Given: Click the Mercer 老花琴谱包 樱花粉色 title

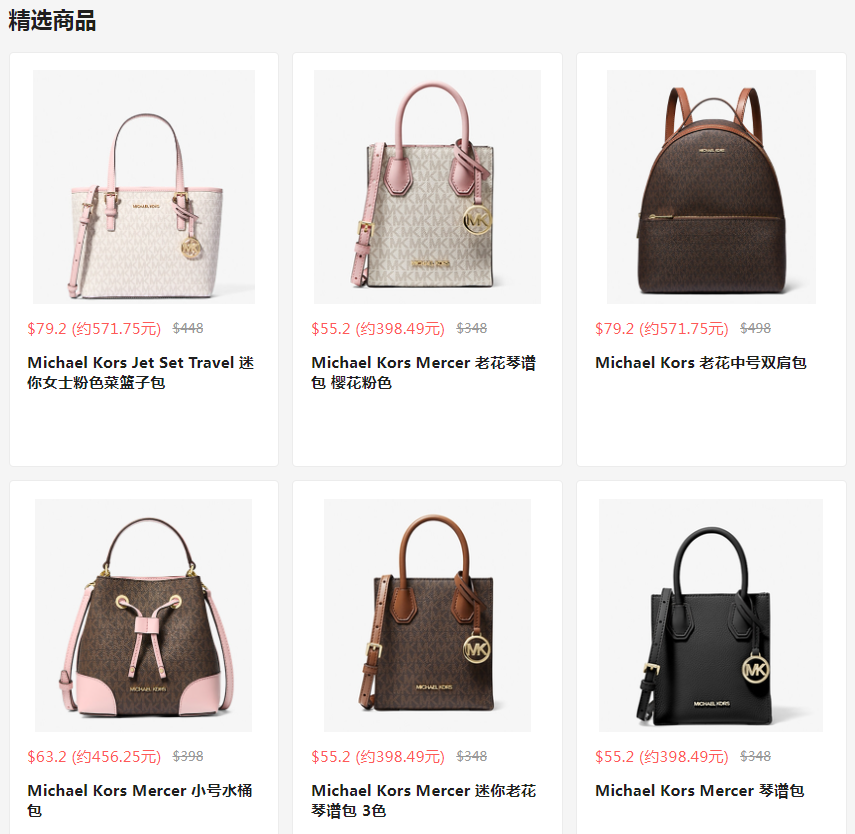Looking at the screenshot, I should [x=424, y=373].
